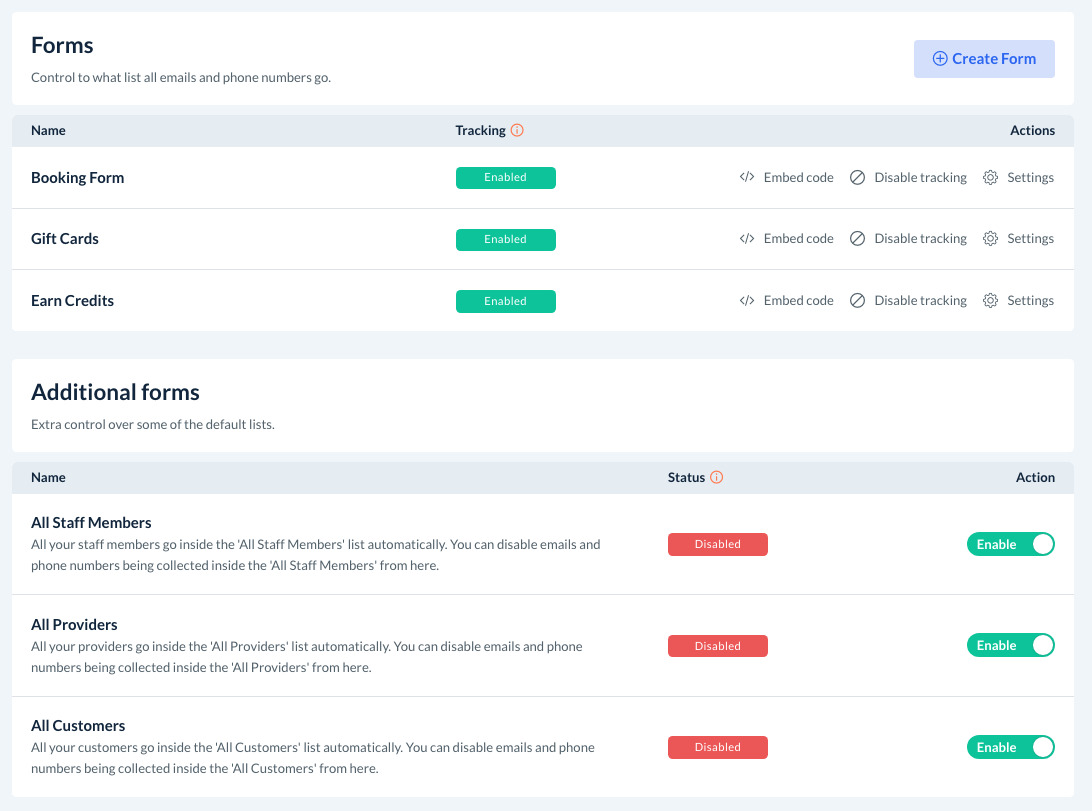1092x811 pixels.
Task: Click Booking Form embed code icon
Action: 746,178
